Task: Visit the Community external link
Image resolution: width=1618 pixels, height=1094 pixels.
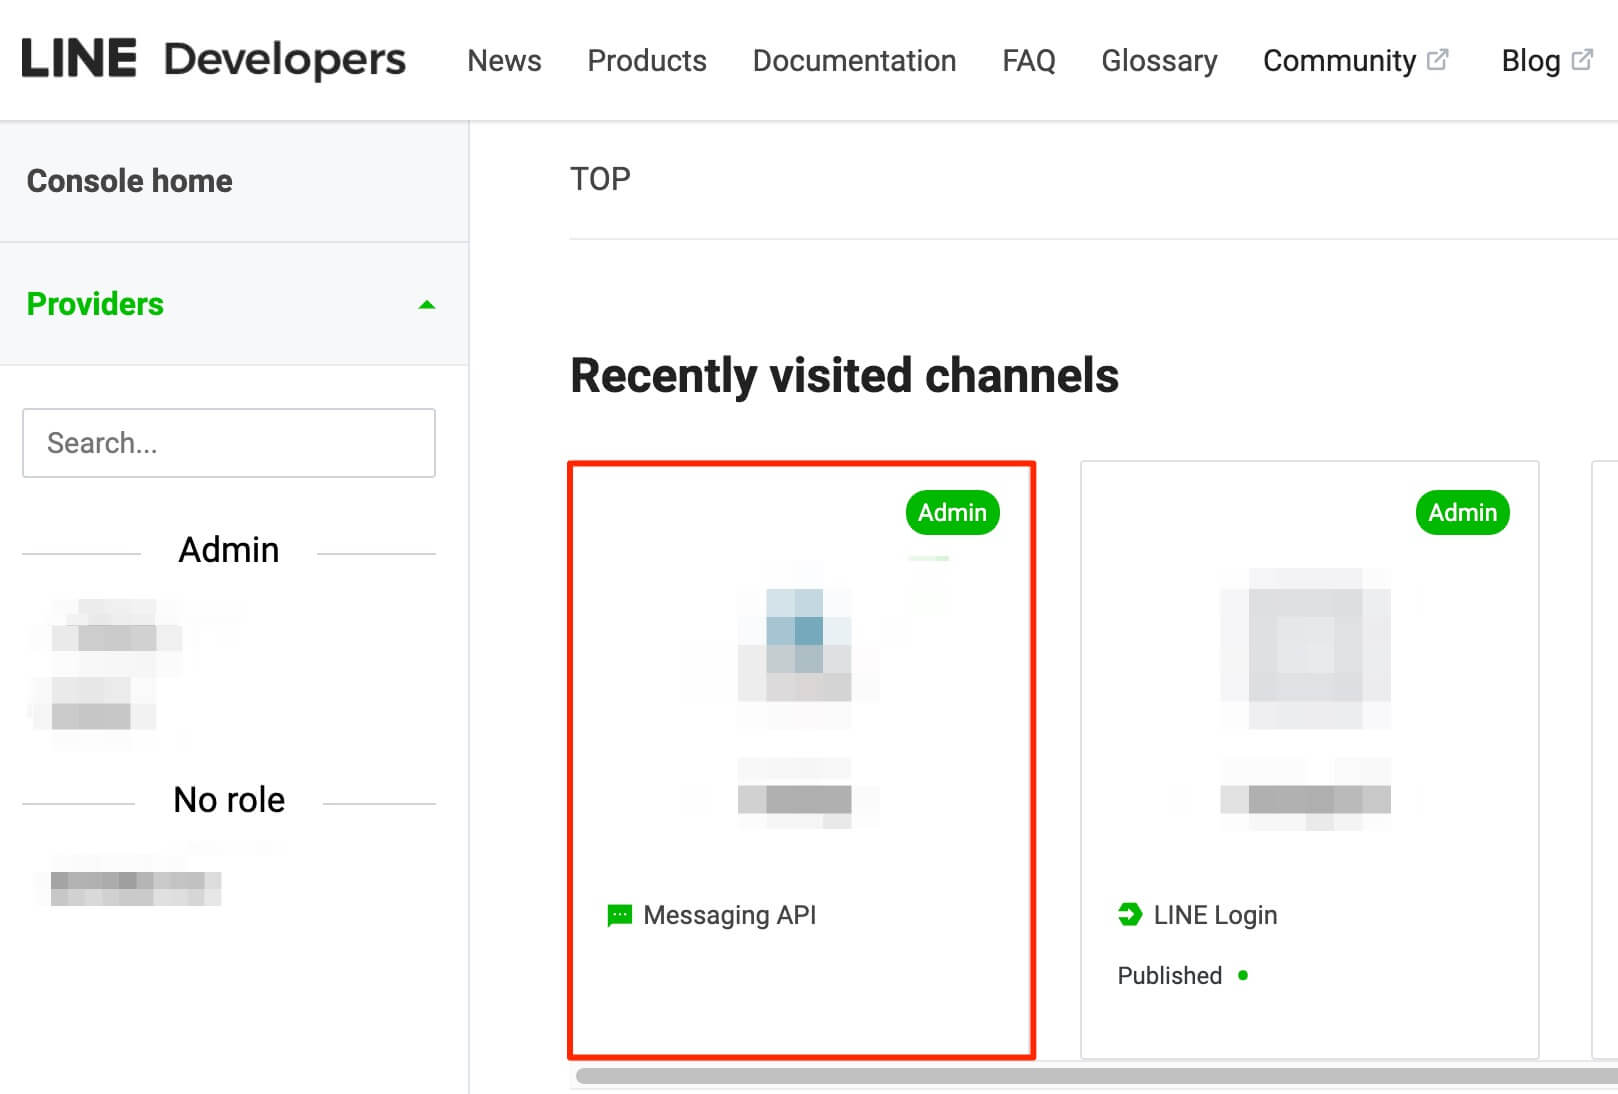Action: (1355, 61)
